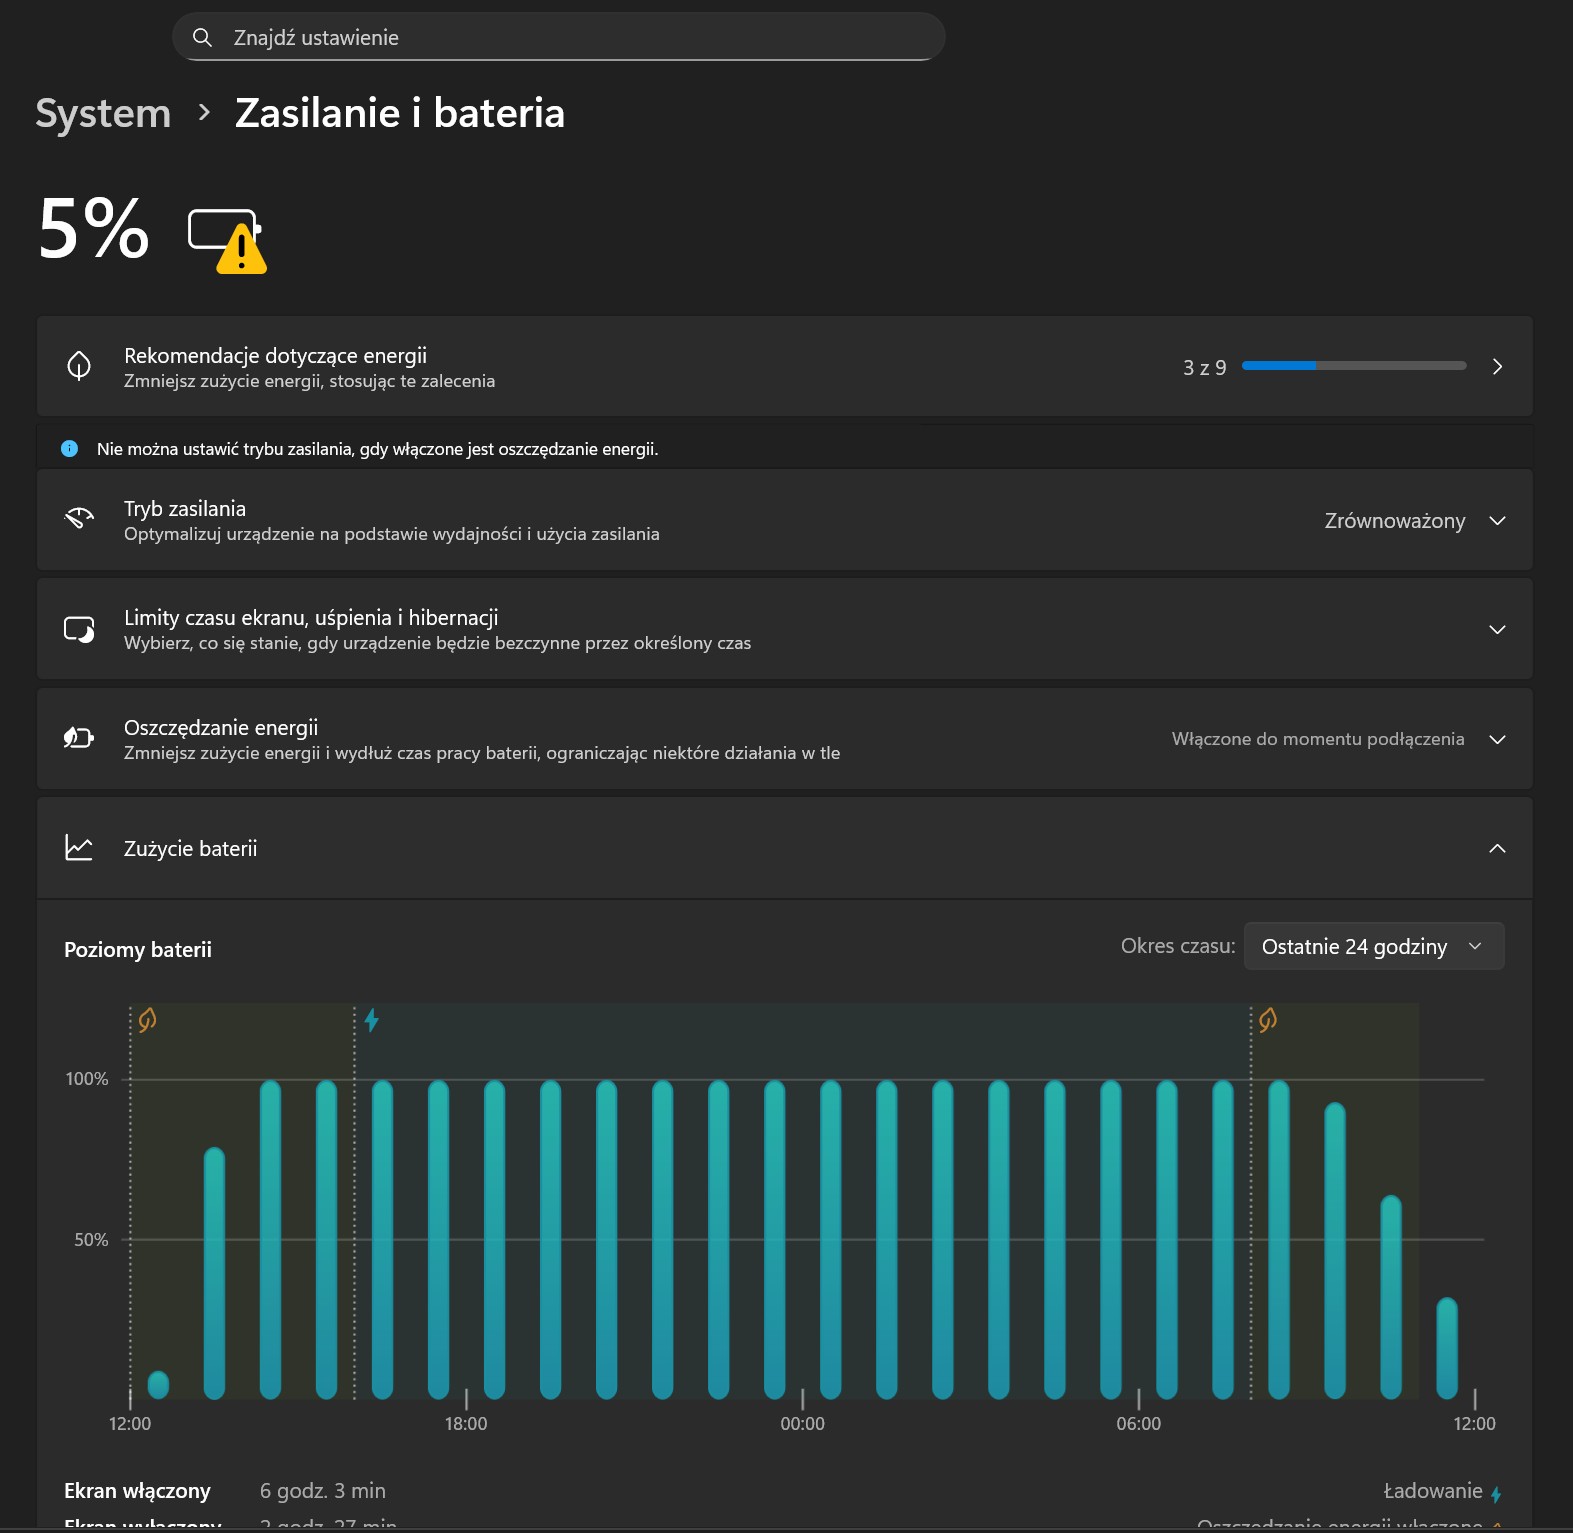
Task: Click the battery warning icon
Action: coord(228,240)
